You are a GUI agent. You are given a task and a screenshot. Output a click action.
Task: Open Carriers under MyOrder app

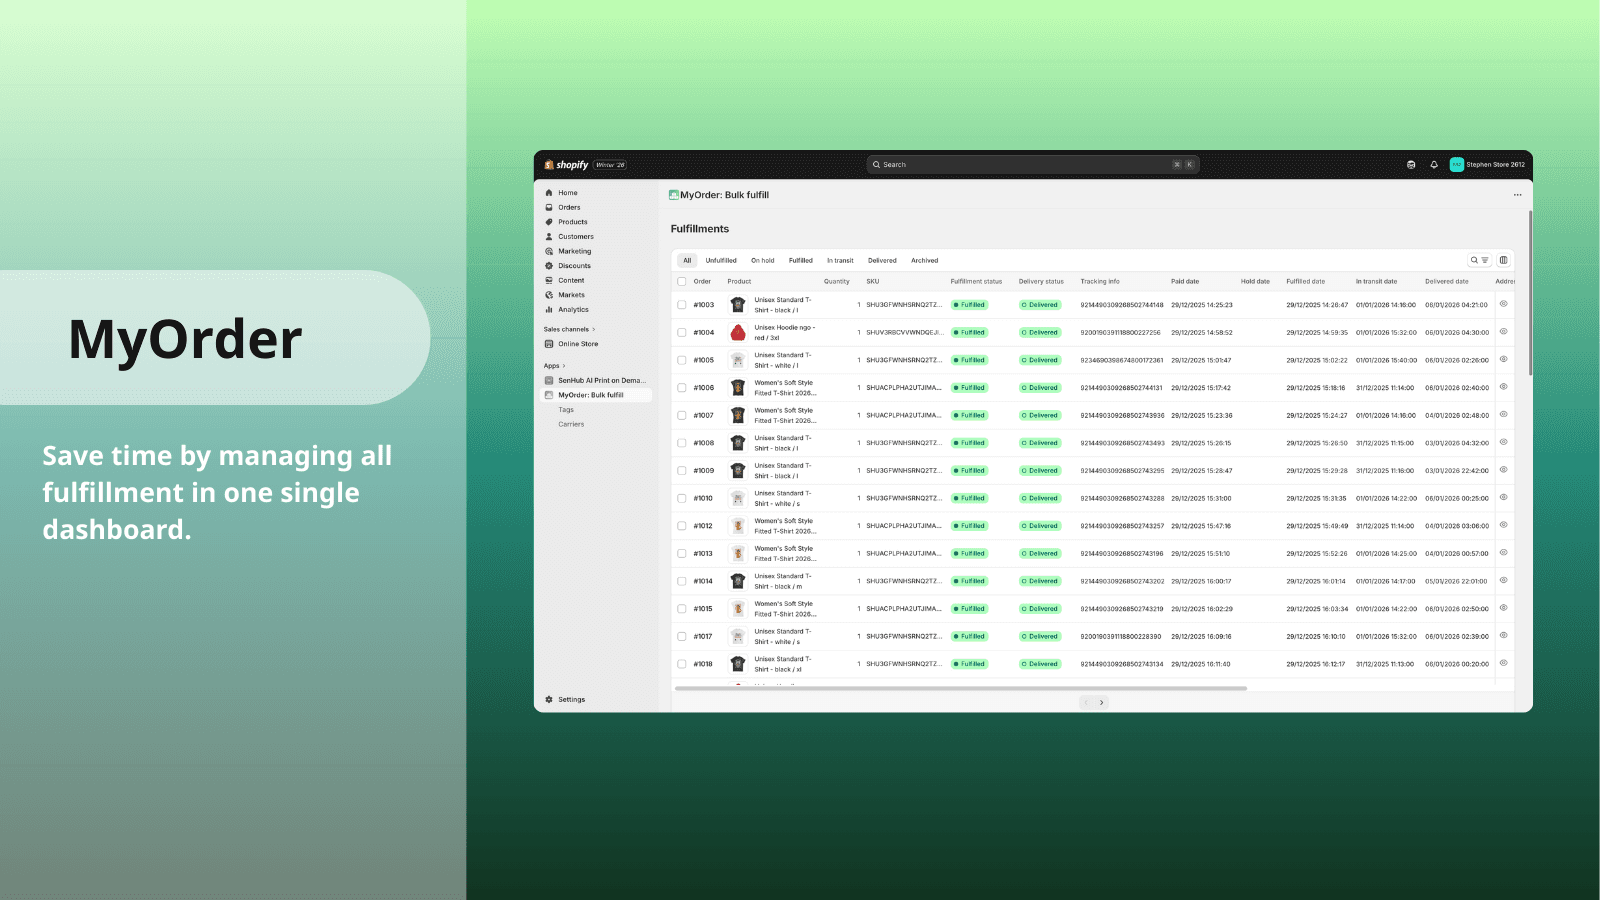click(571, 424)
